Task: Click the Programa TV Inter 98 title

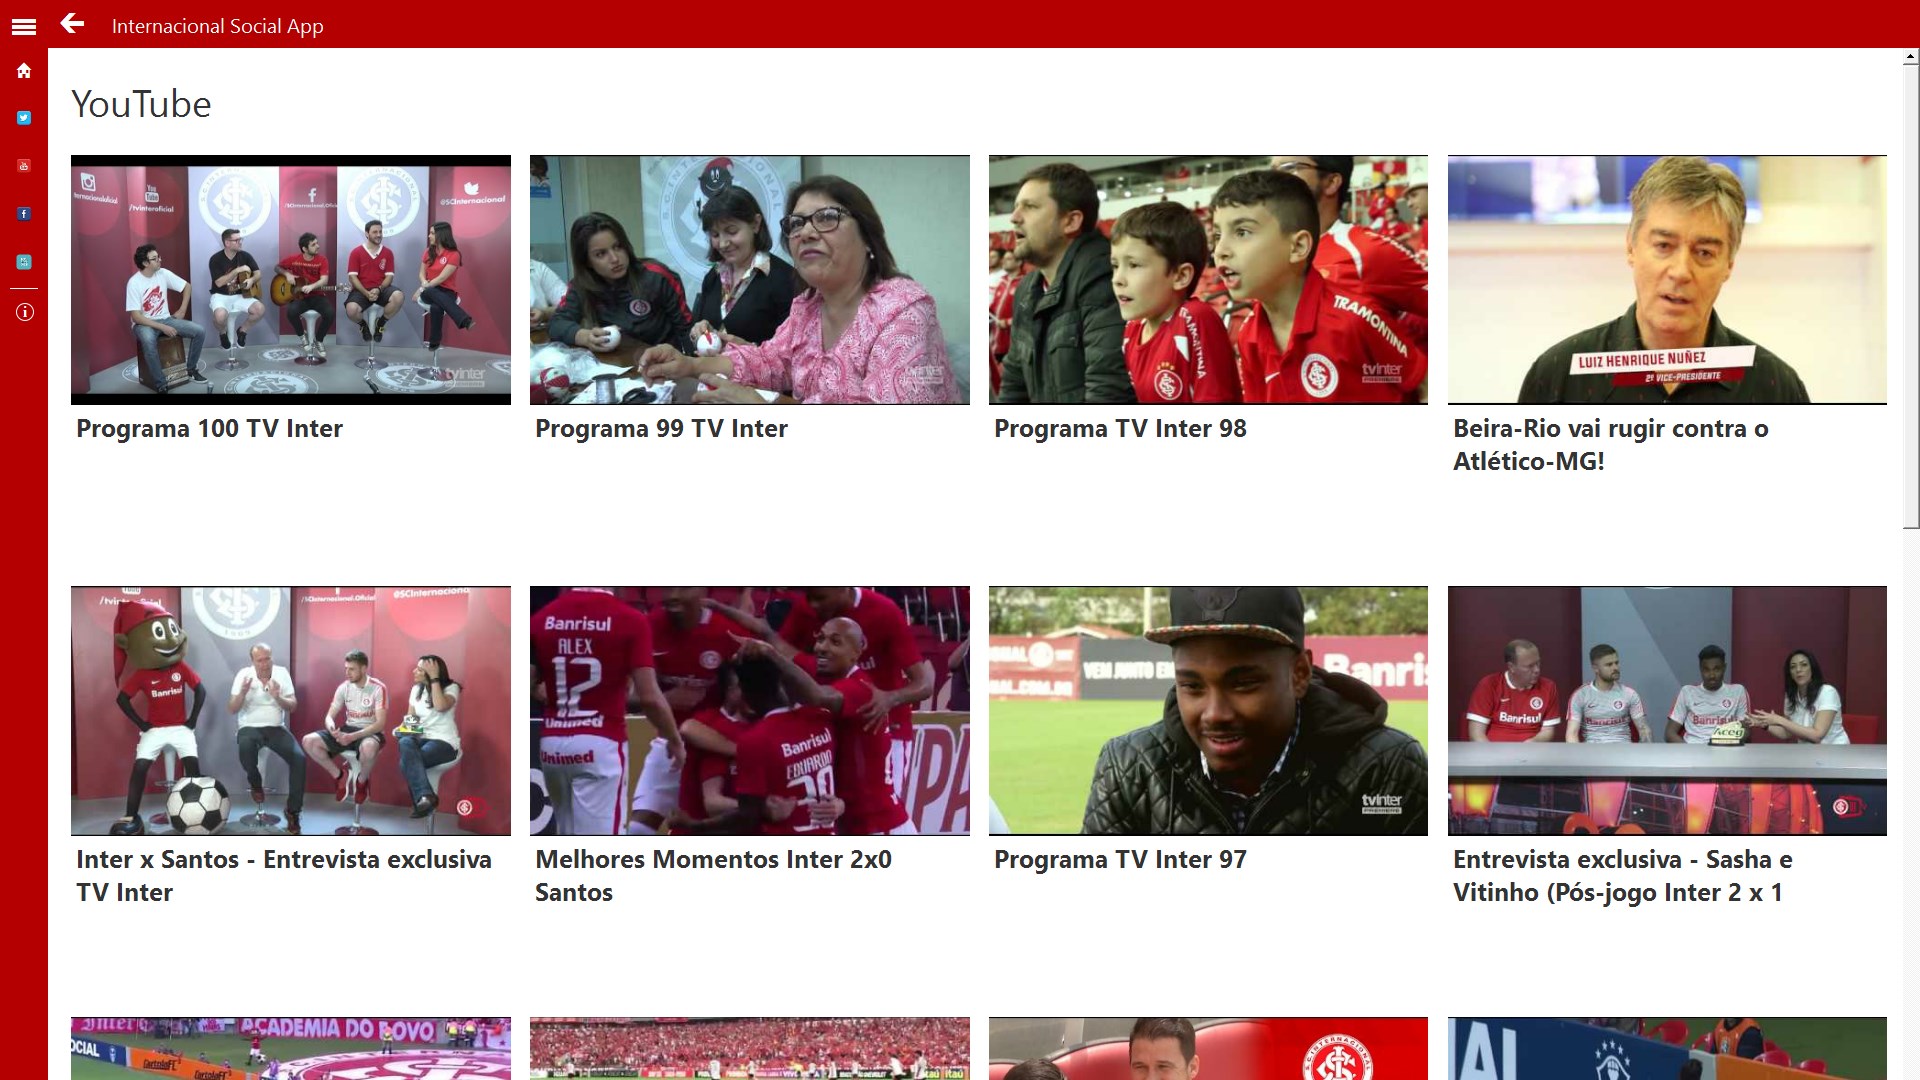Action: [1120, 429]
